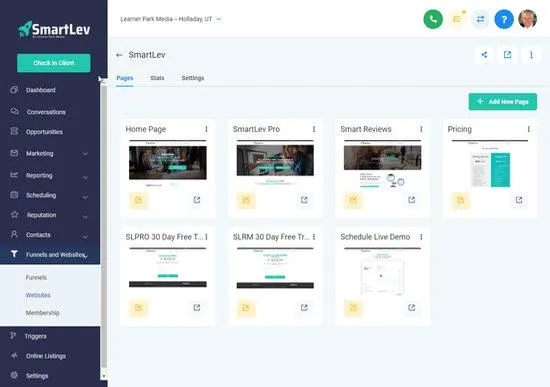
Task: Open the blue help question mark
Action: point(504,19)
